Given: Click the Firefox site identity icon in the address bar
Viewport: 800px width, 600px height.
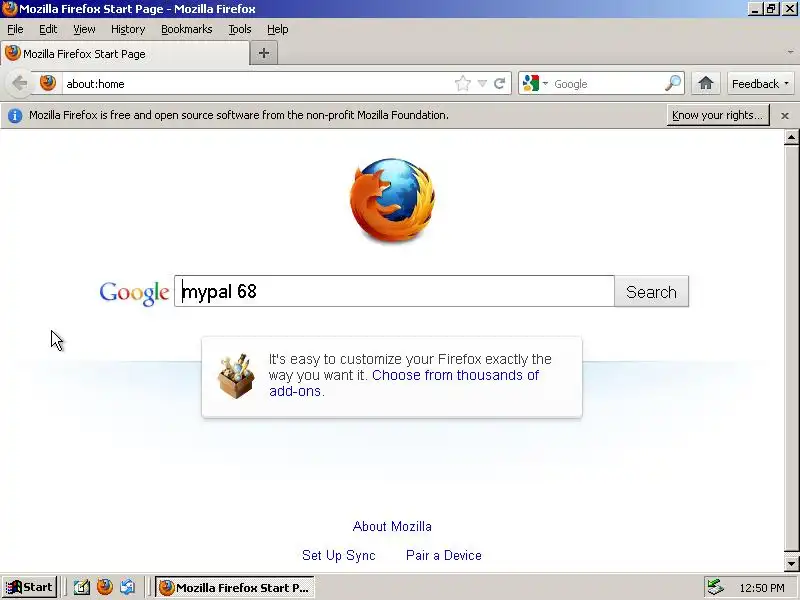Looking at the screenshot, I should click(x=48, y=83).
